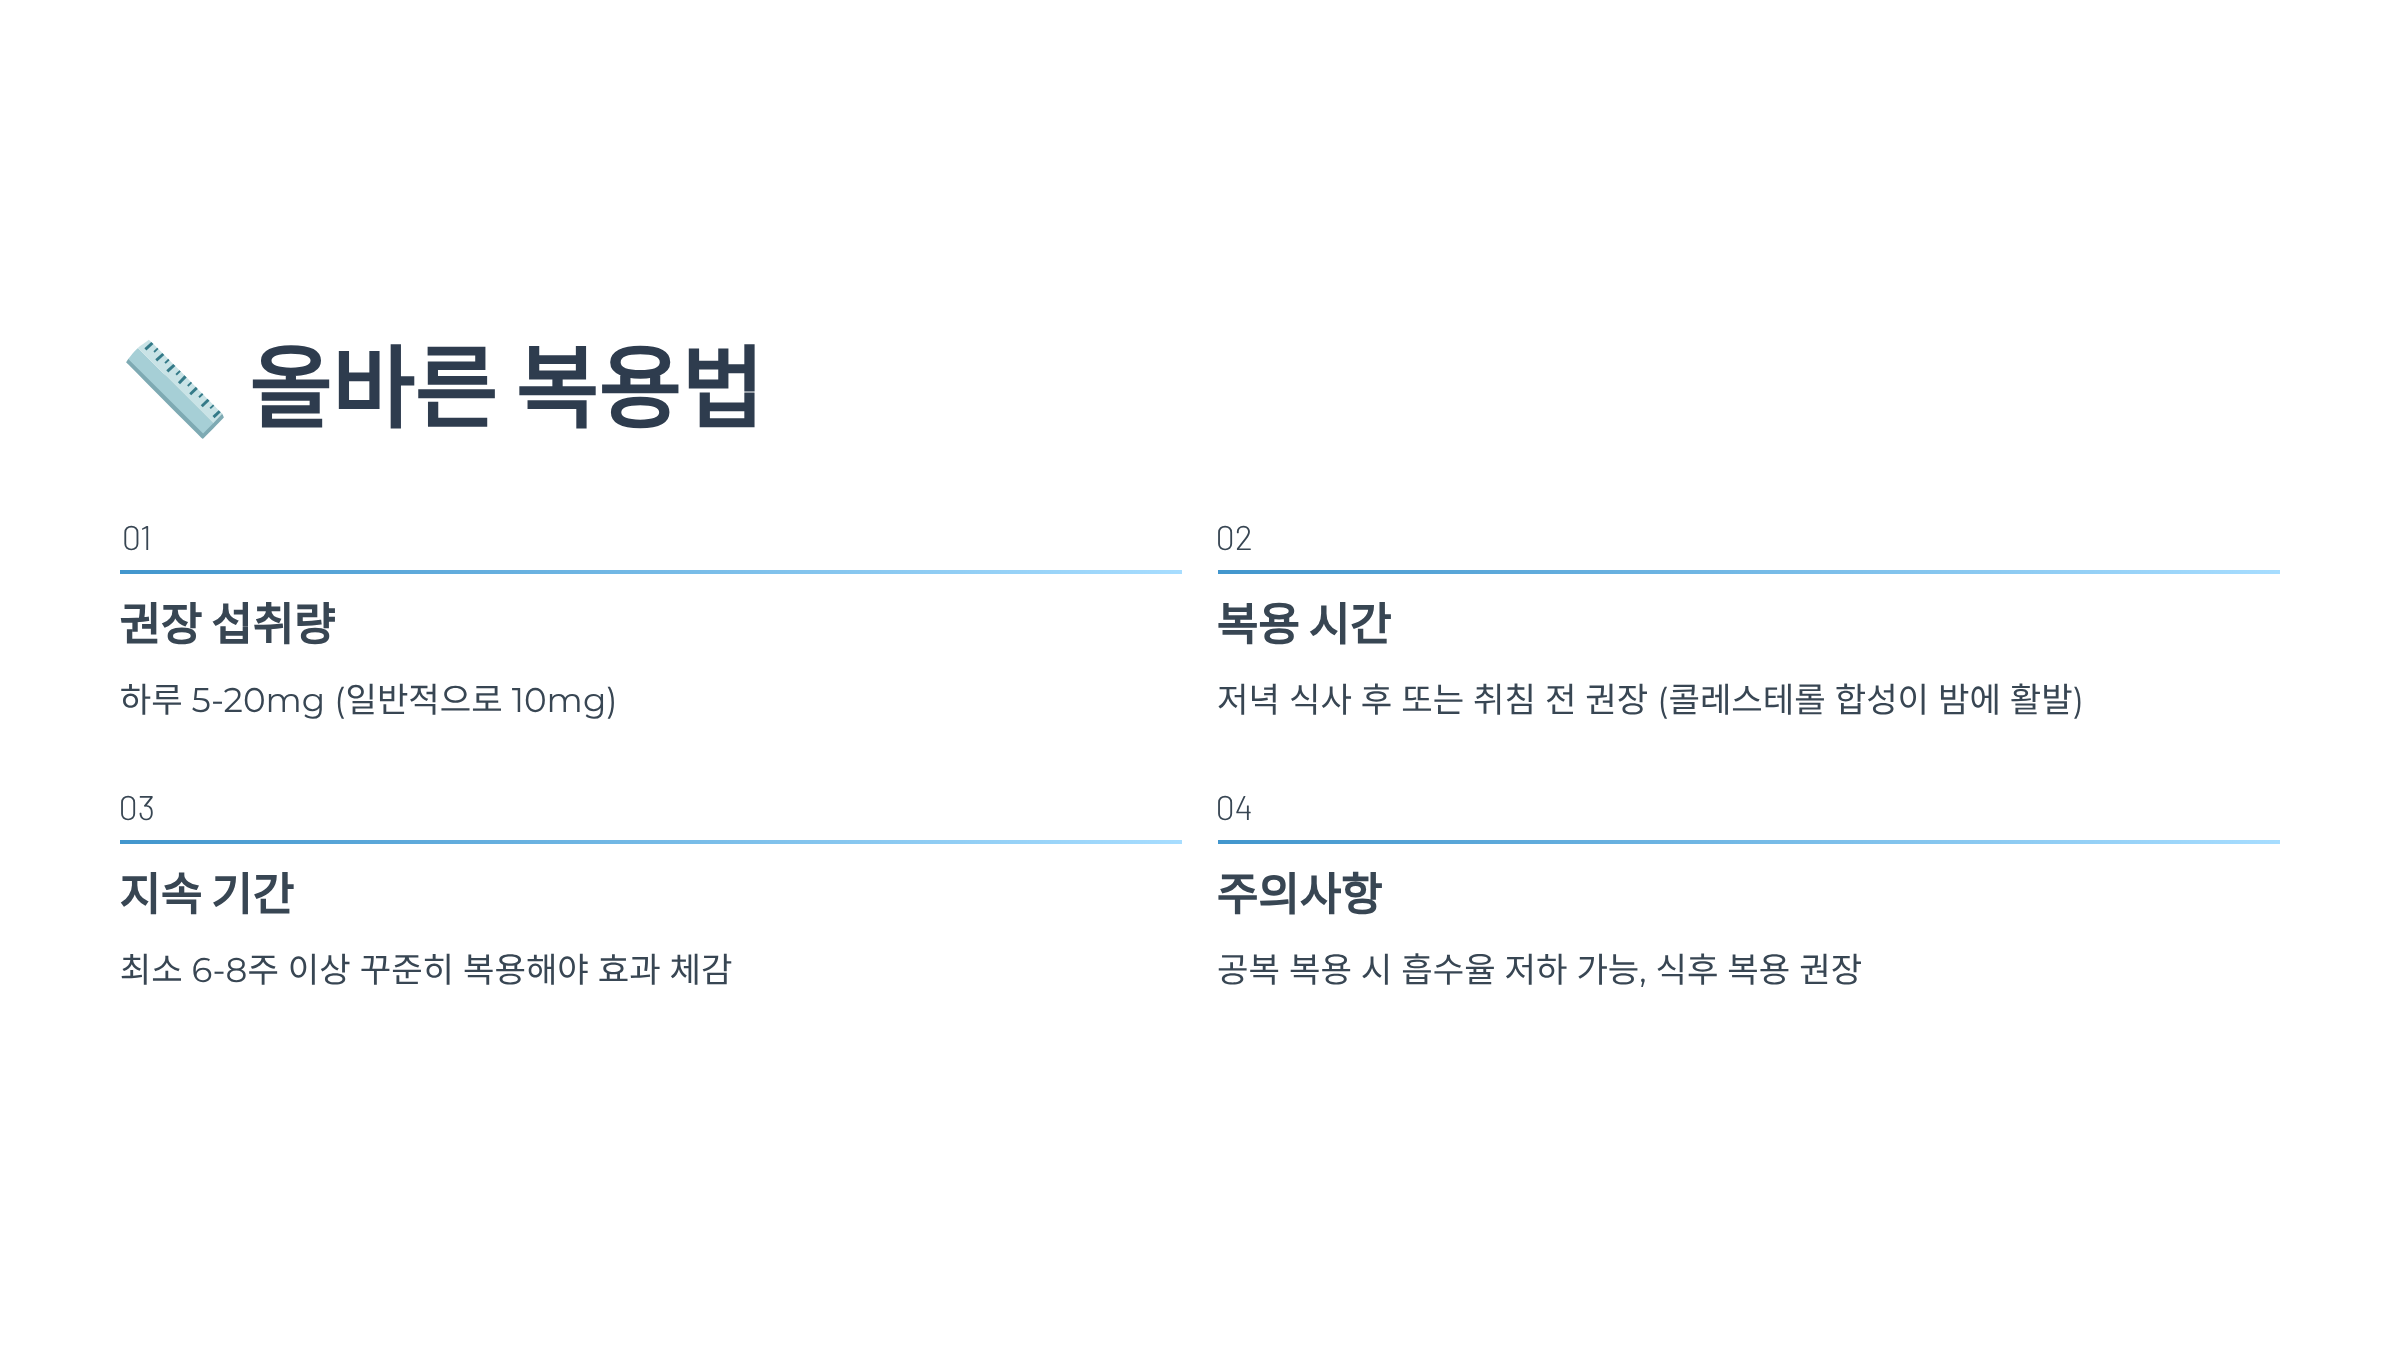Click the description starting with 공복 복용 시
2400x1350 pixels.
click(1538, 969)
